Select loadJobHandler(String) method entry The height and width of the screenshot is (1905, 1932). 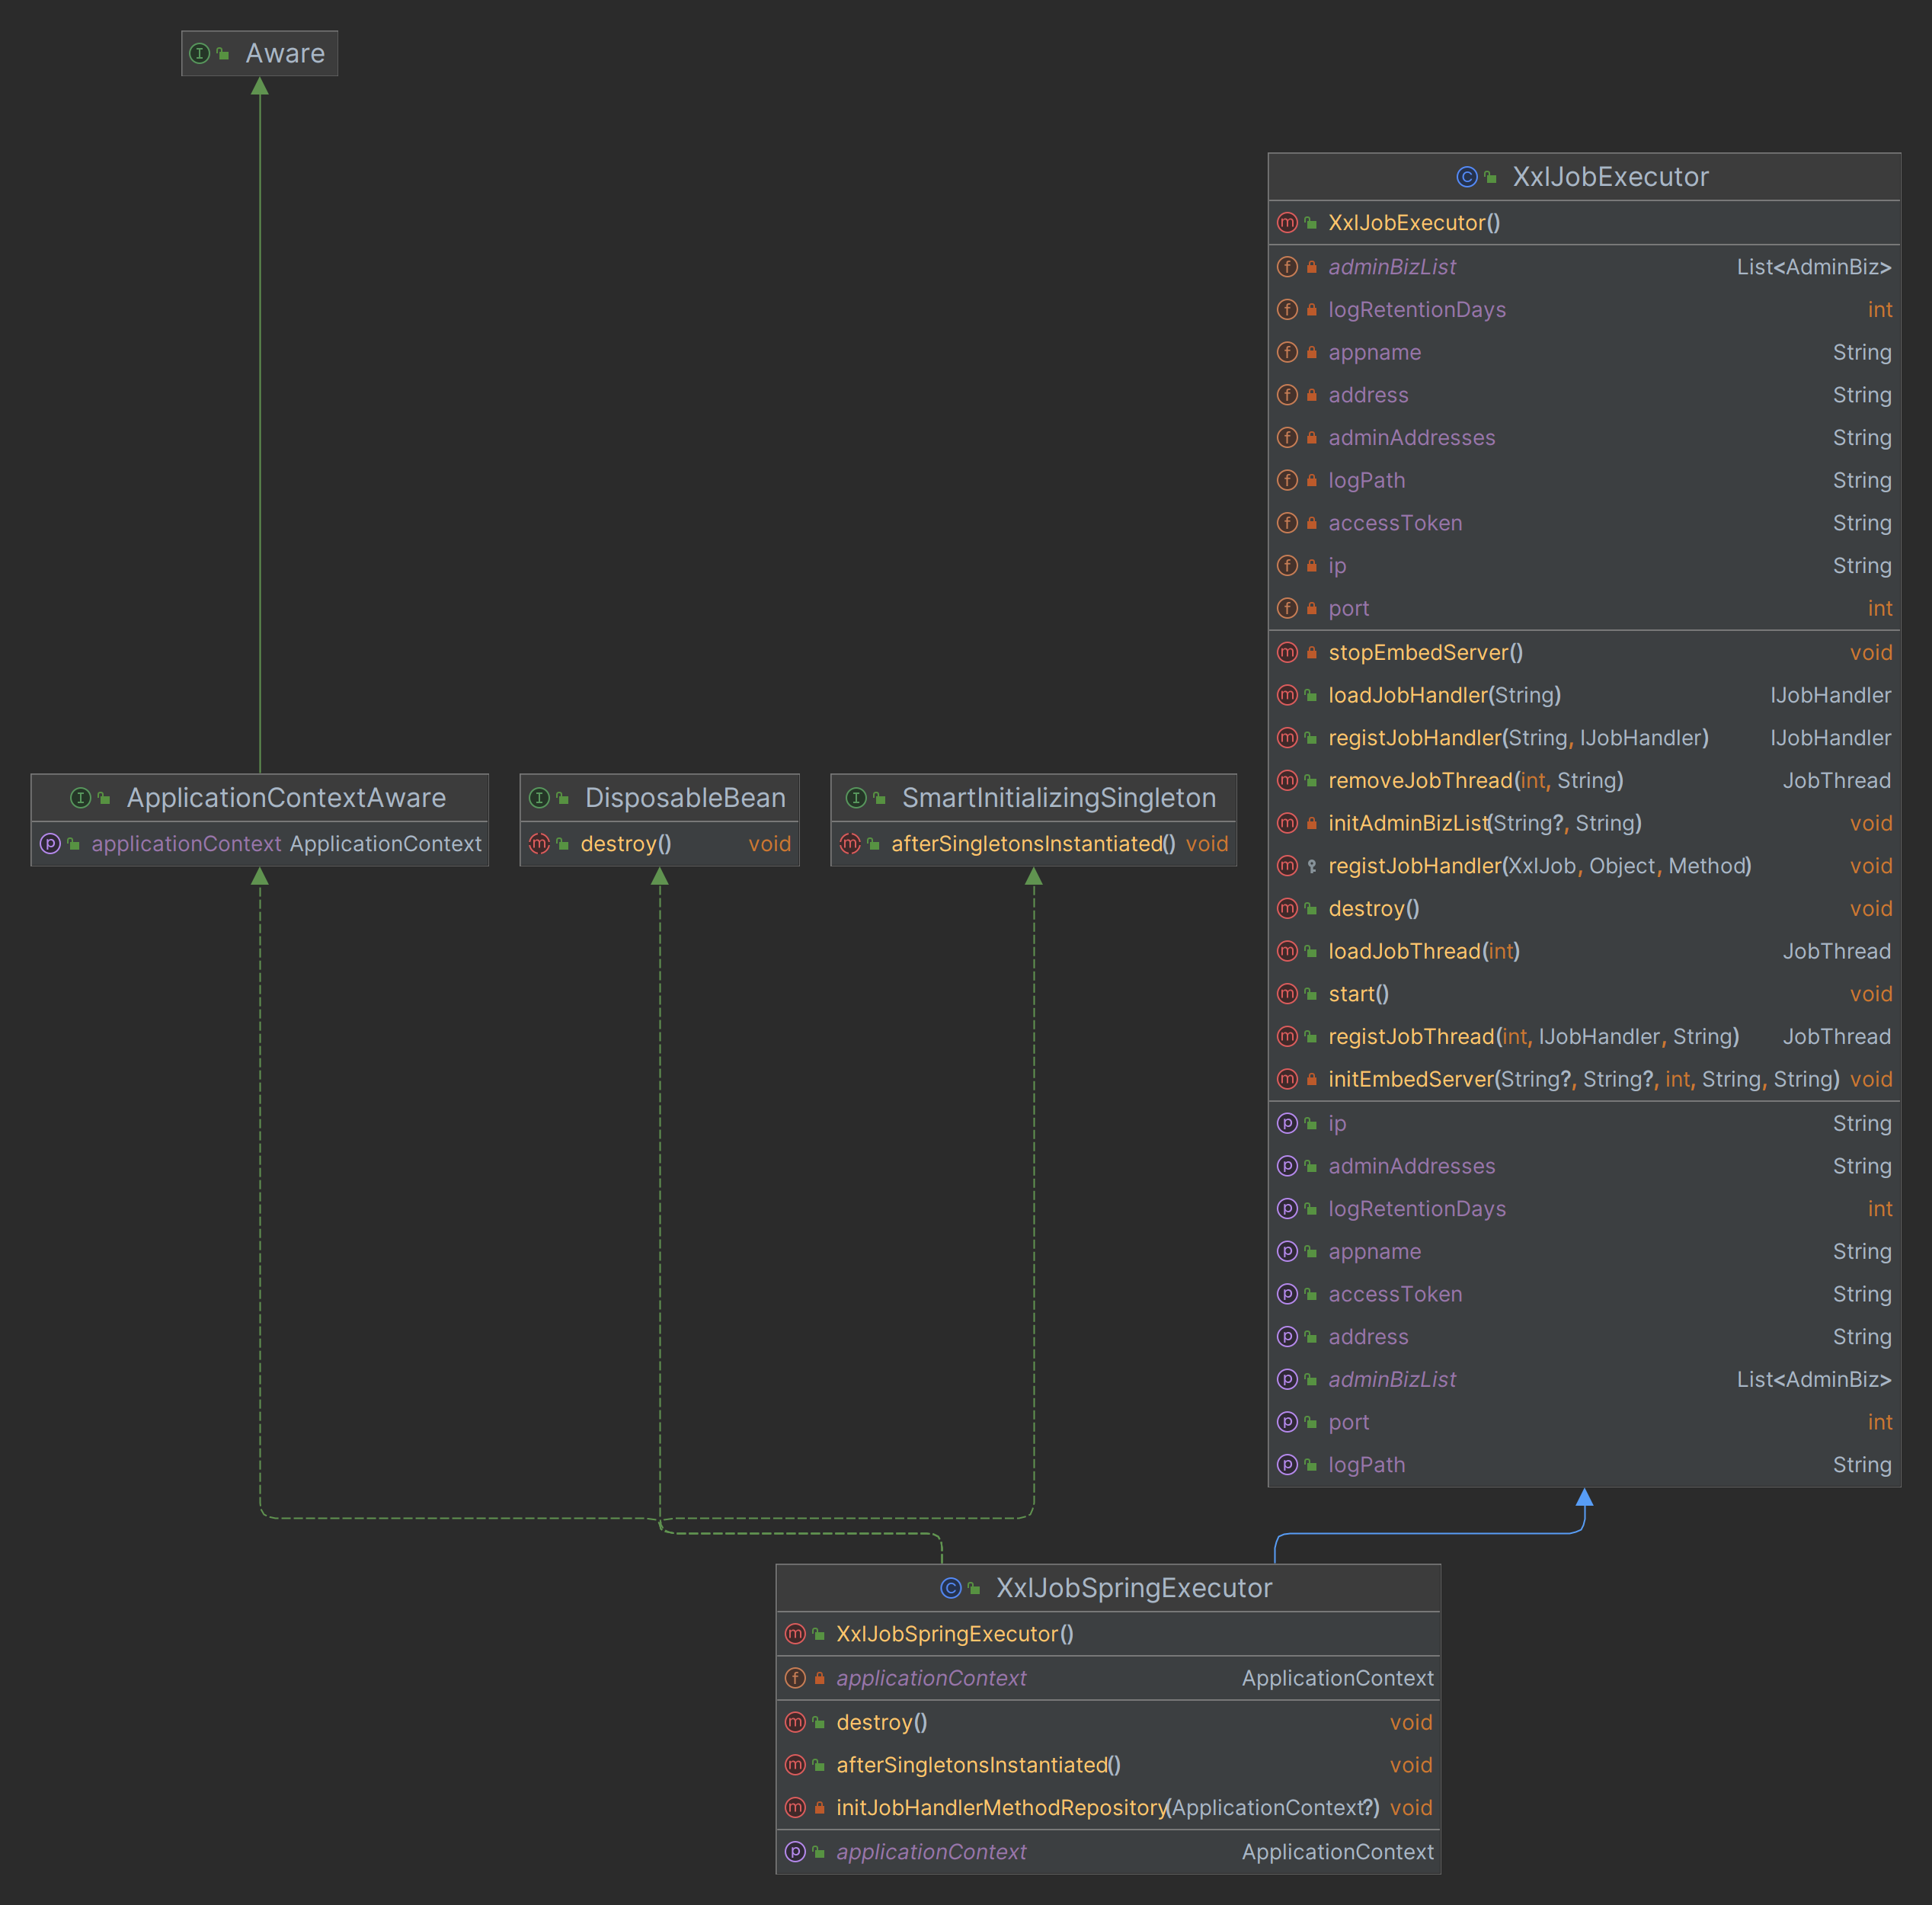pyautogui.click(x=1443, y=695)
